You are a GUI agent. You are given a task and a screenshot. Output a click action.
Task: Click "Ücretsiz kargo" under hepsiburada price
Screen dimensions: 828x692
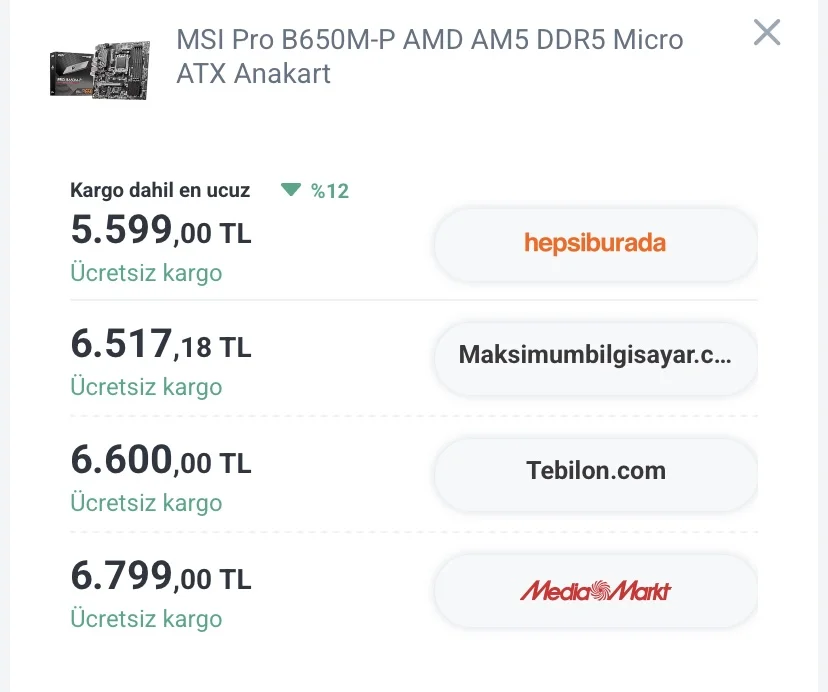(146, 273)
